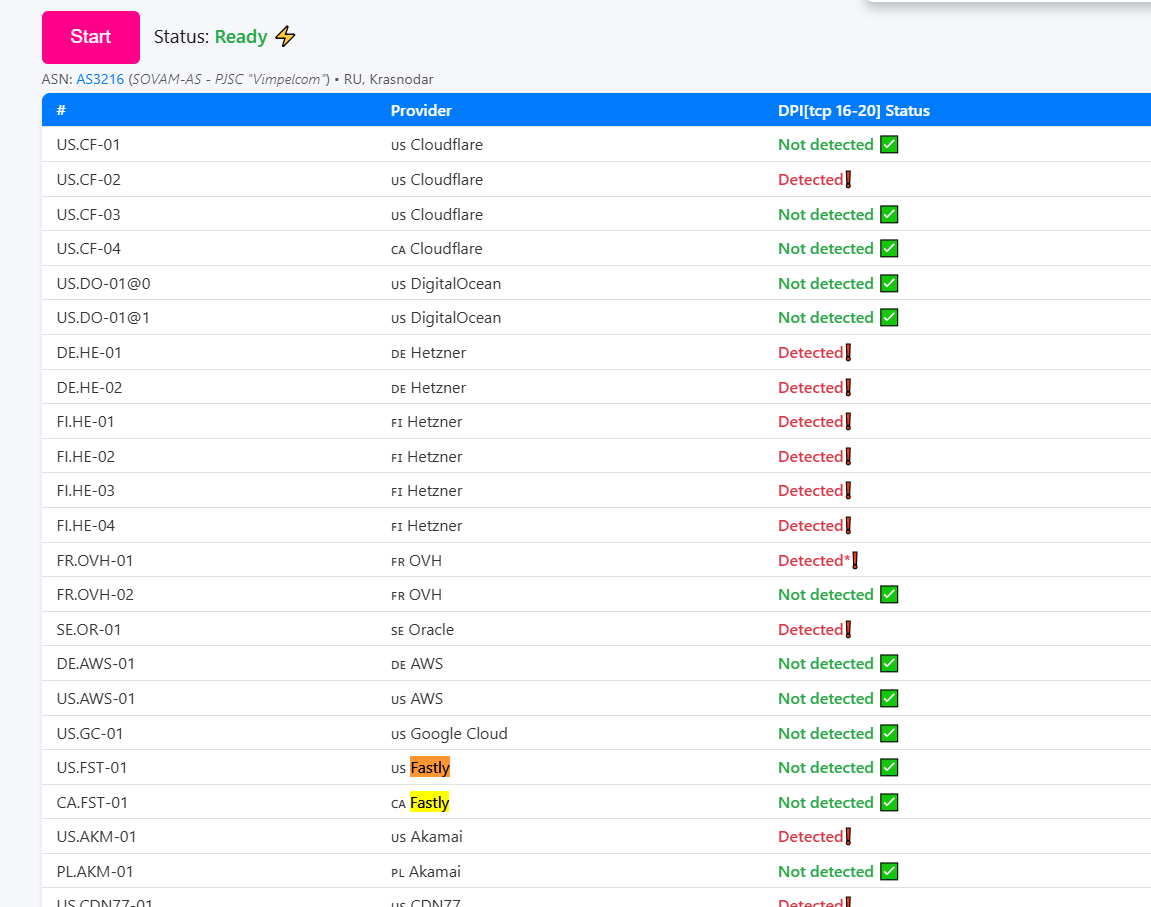
Task: Click the red exclamation in US.CF-02 row
Action: 848,180
